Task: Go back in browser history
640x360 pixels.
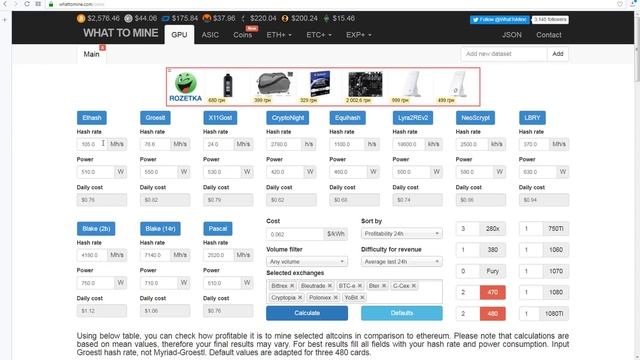Action: point(5,4)
